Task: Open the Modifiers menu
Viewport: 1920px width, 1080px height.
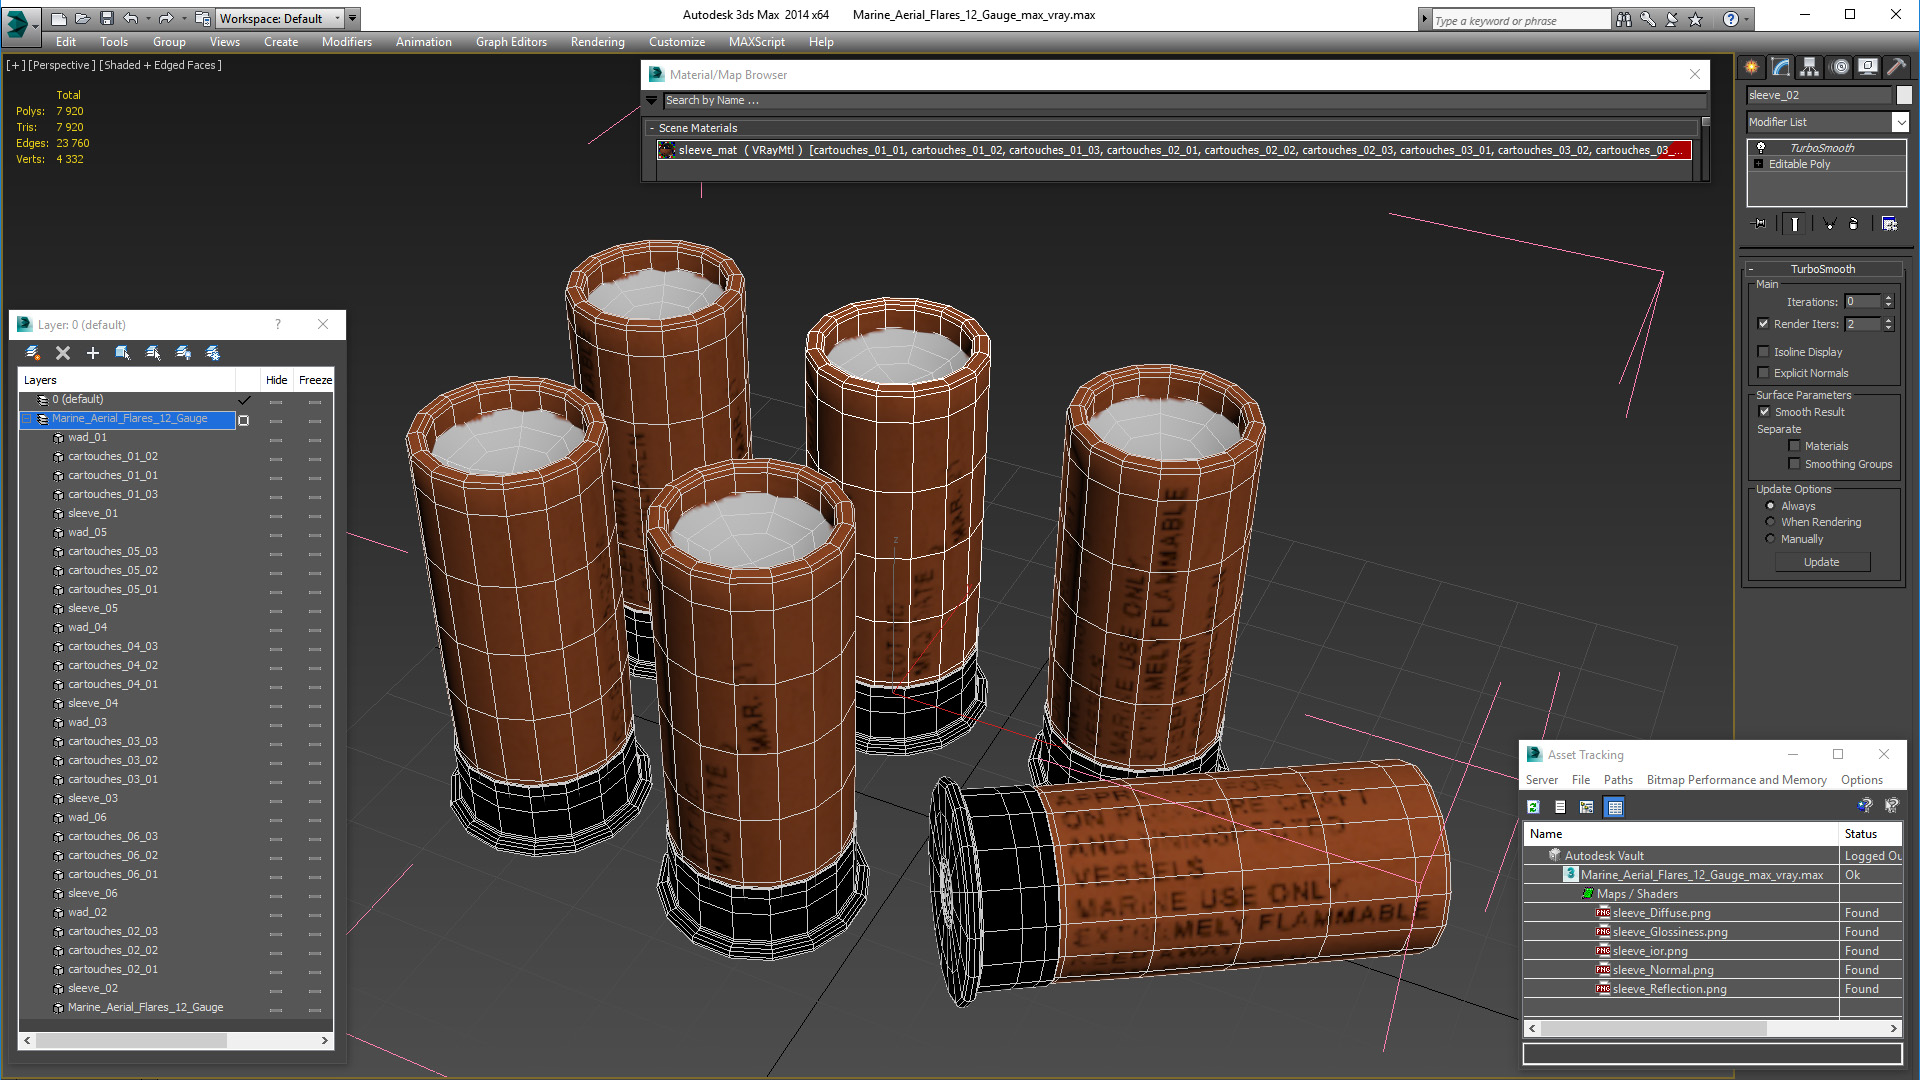Action: point(347,42)
